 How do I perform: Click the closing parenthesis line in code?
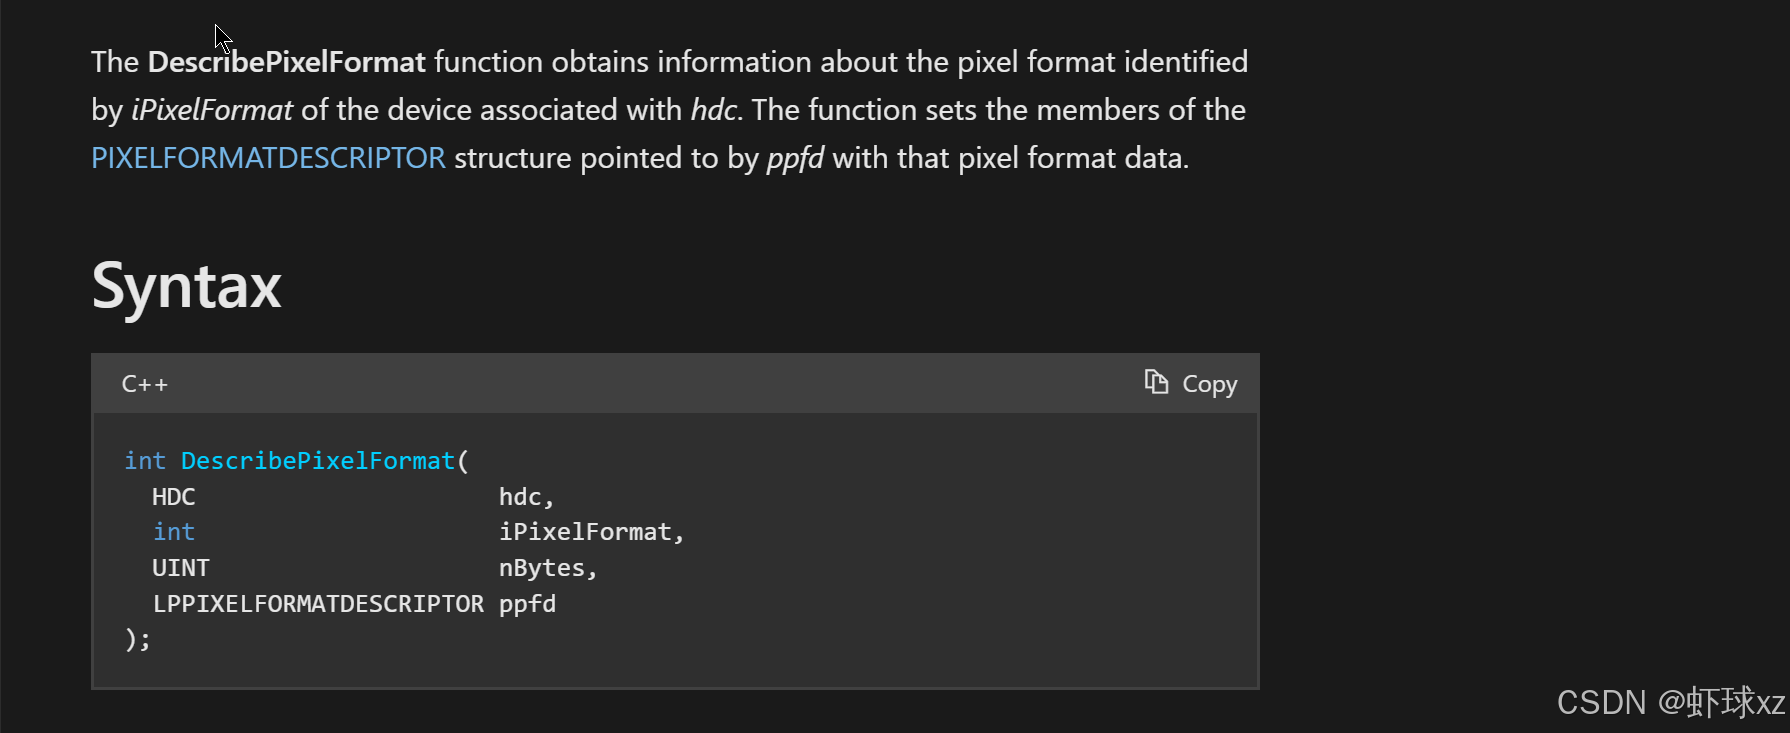[x=138, y=639]
